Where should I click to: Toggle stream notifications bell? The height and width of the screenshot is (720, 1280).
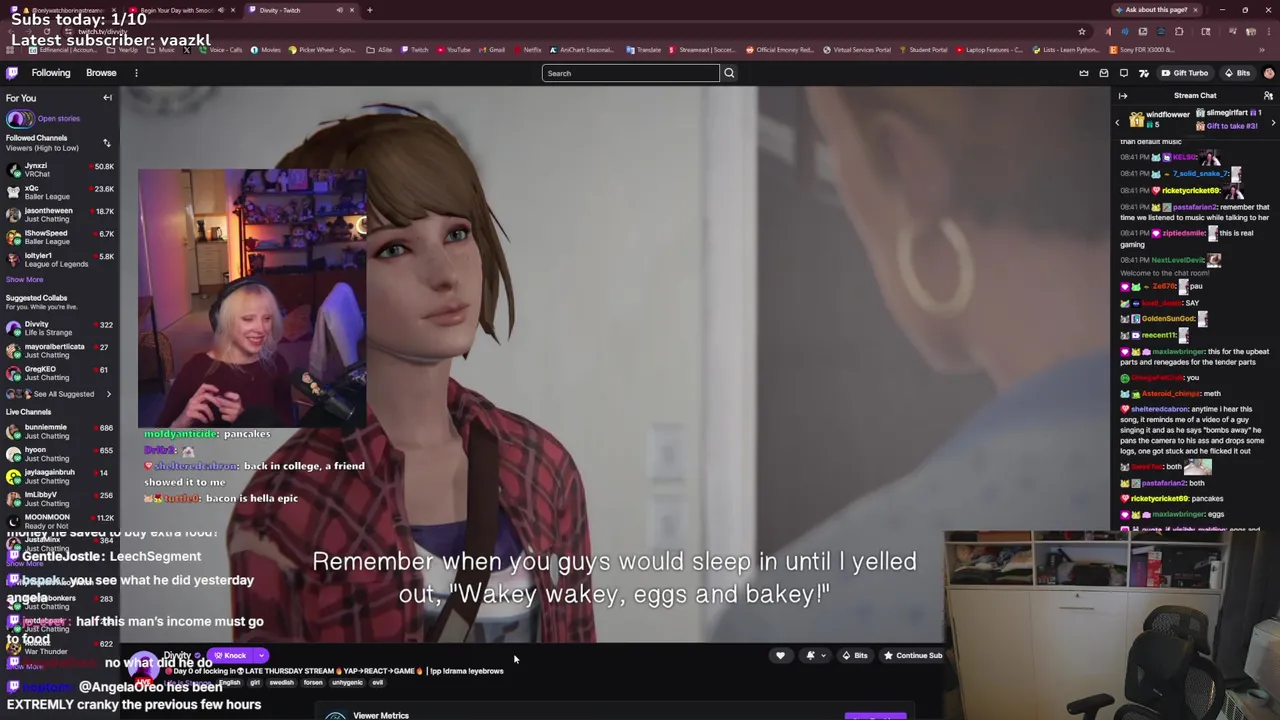click(x=811, y=656)
